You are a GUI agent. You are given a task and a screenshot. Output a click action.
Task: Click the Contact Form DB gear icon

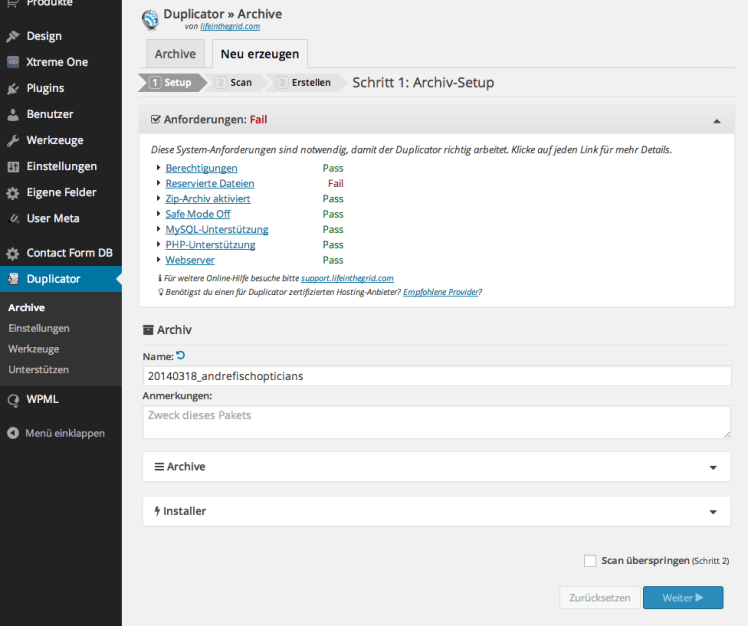[13, 253]
